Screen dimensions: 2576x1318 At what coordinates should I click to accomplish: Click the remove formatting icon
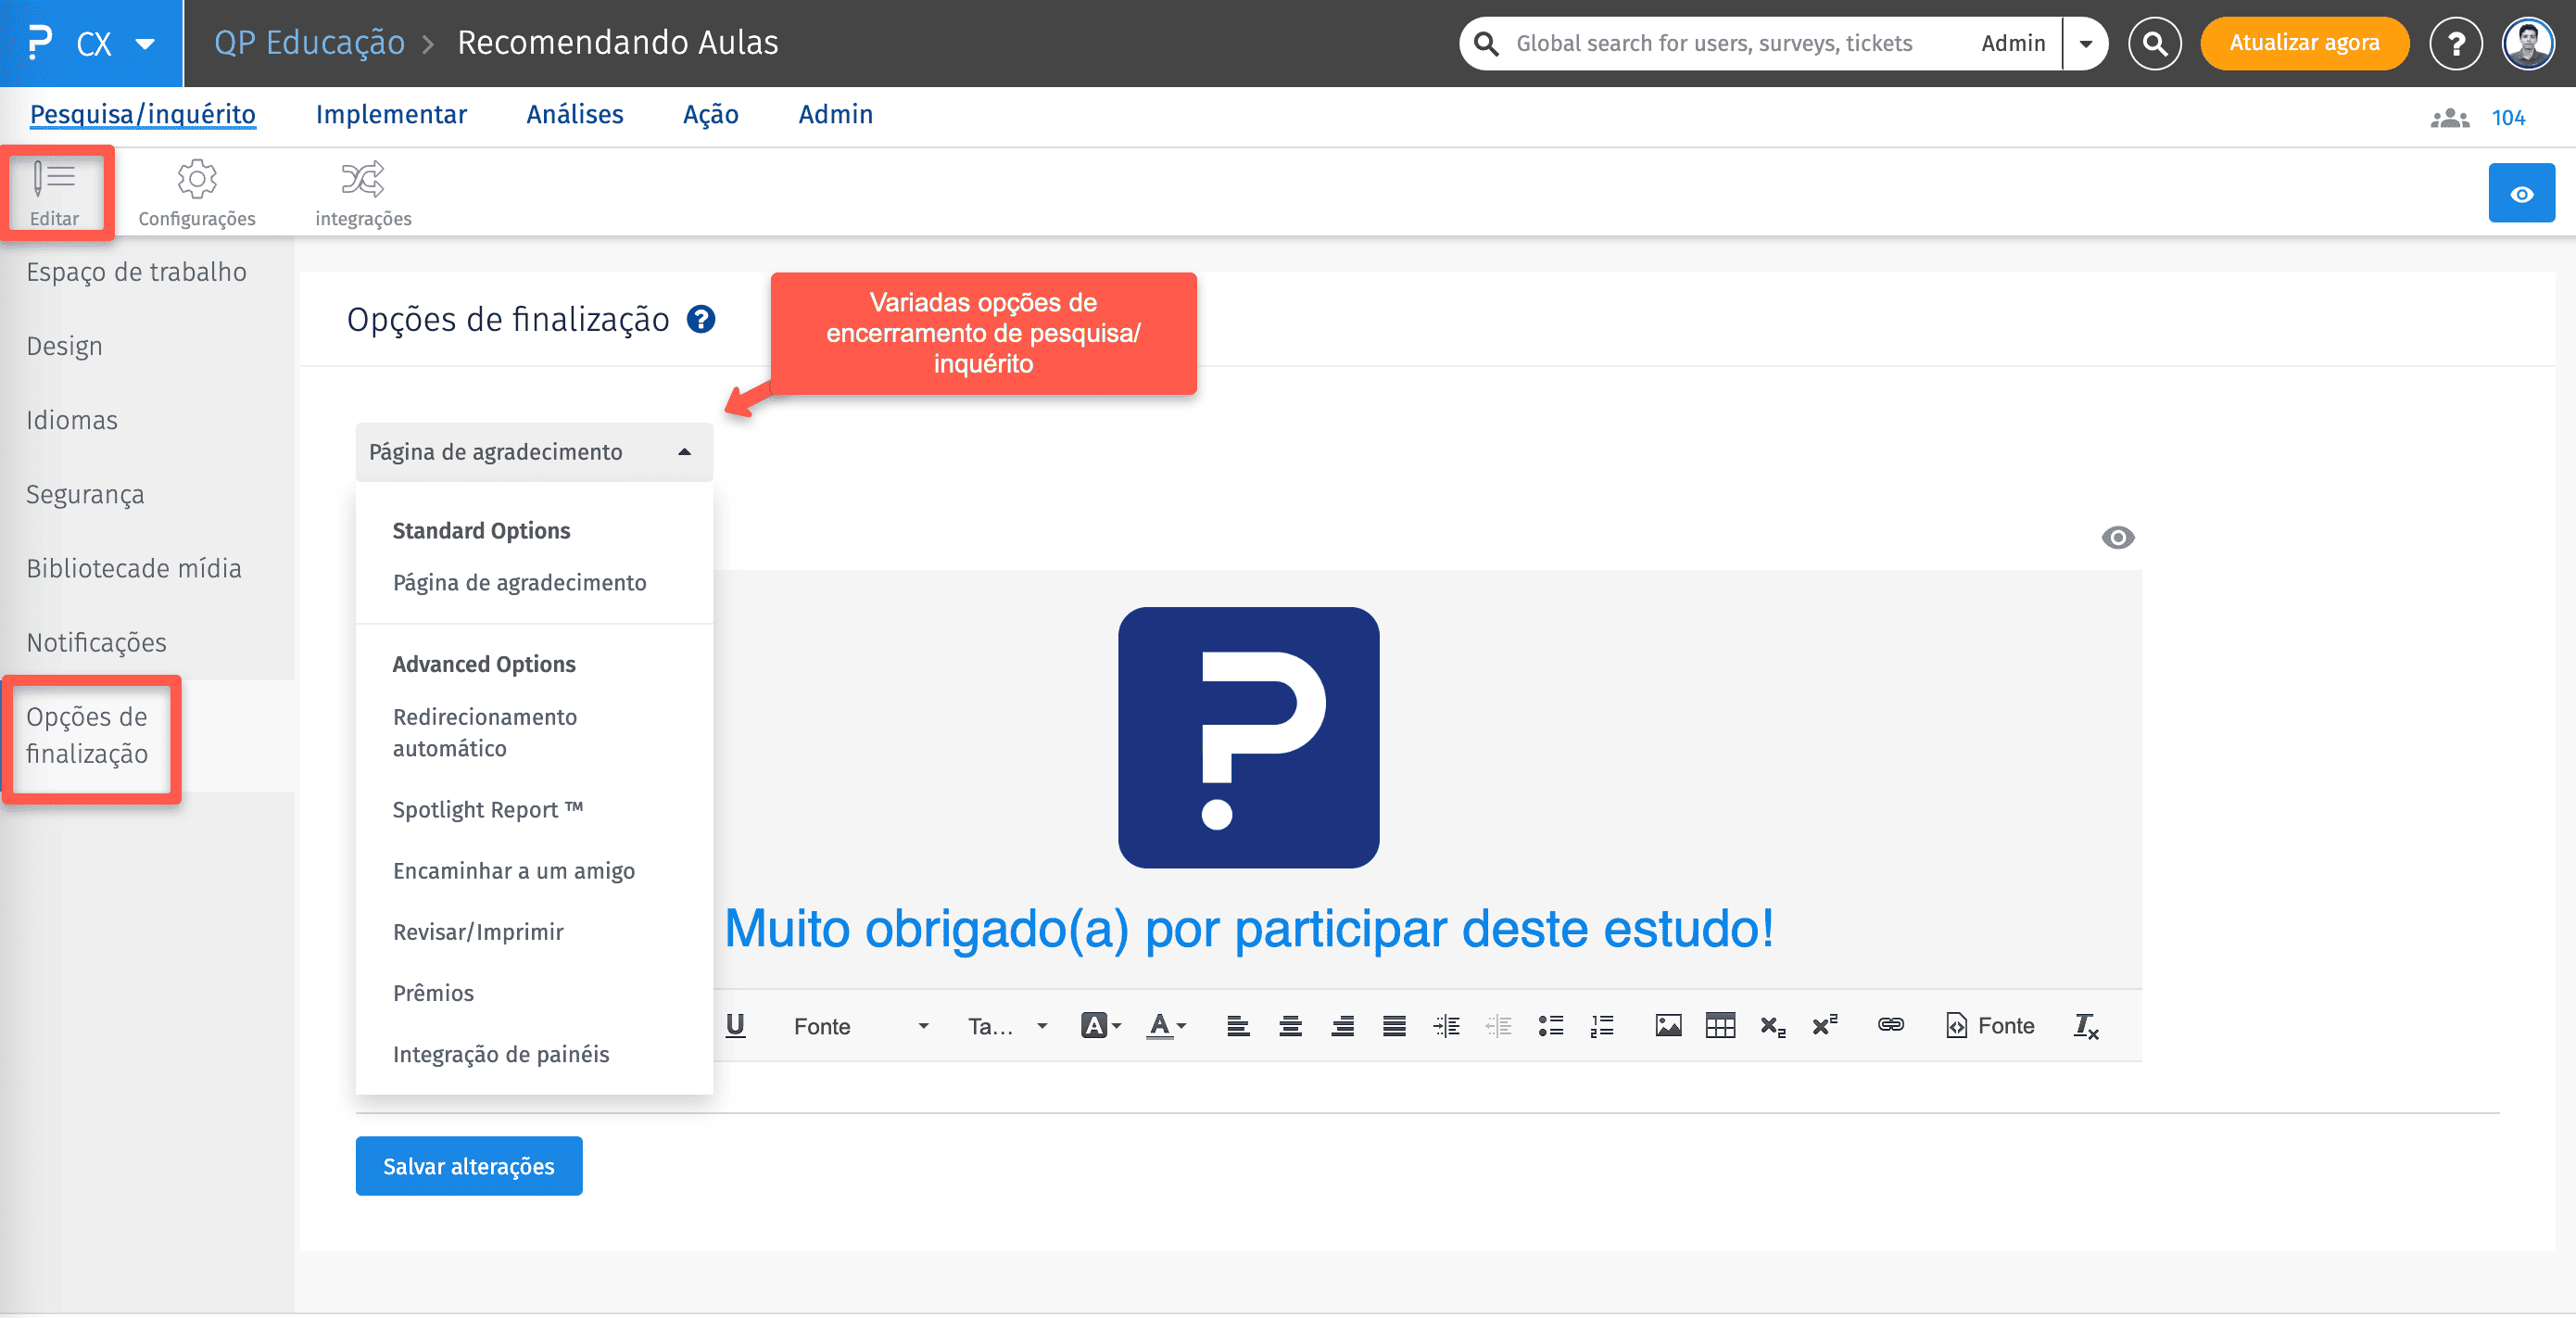pyautogui.click(x=2086, y=1025)
